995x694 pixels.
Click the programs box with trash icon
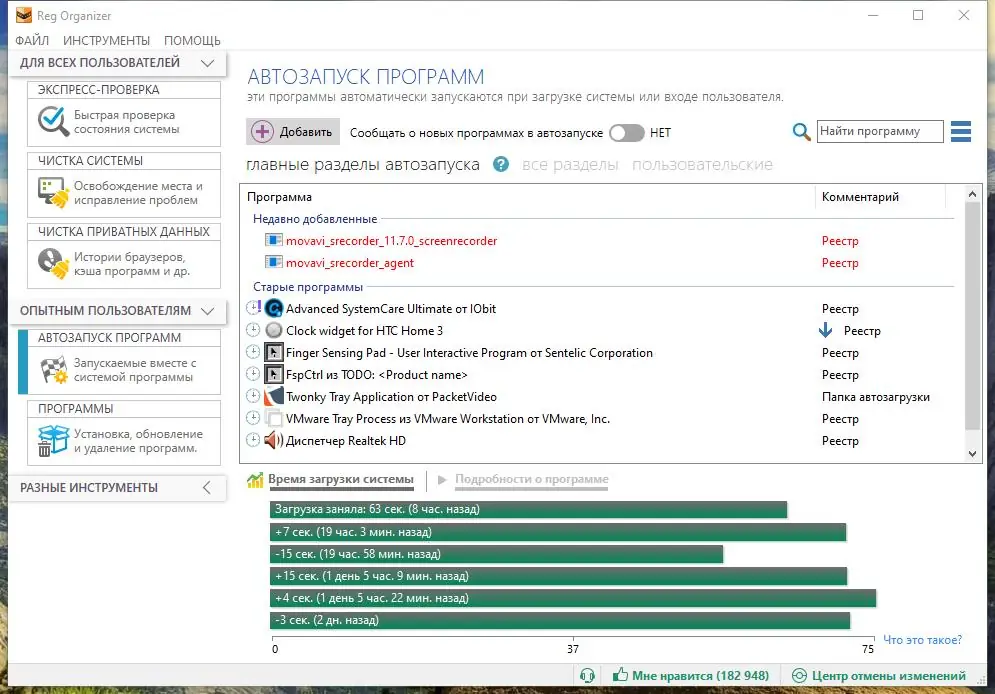pos(53,440)
